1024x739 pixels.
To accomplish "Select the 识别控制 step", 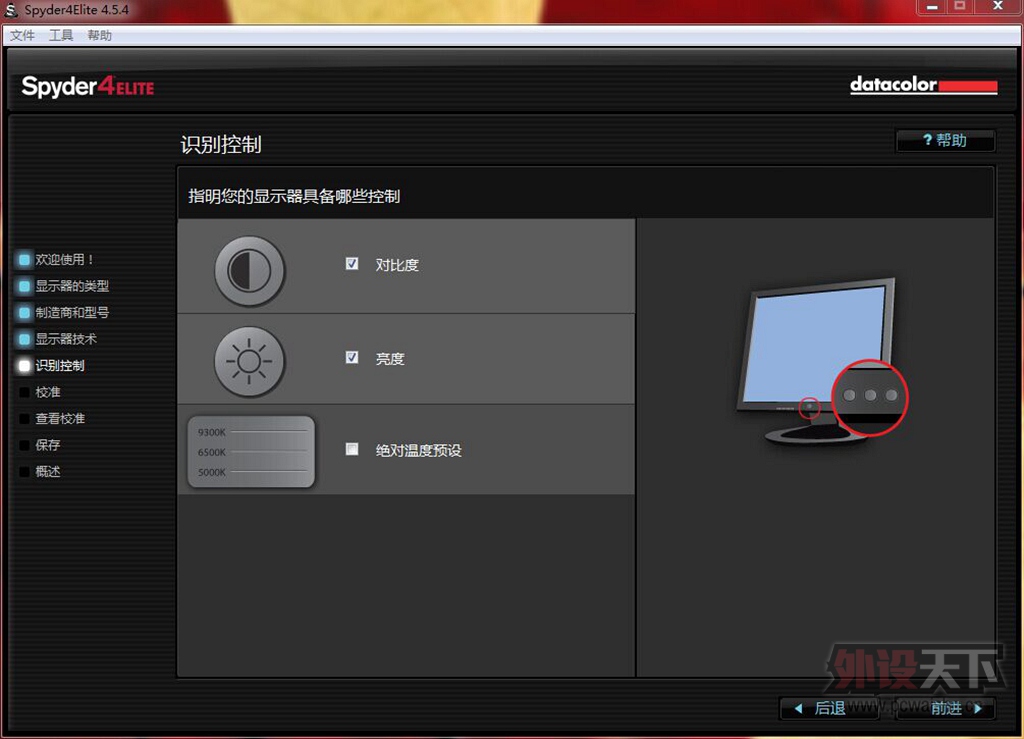I will (x=59, y=366).
